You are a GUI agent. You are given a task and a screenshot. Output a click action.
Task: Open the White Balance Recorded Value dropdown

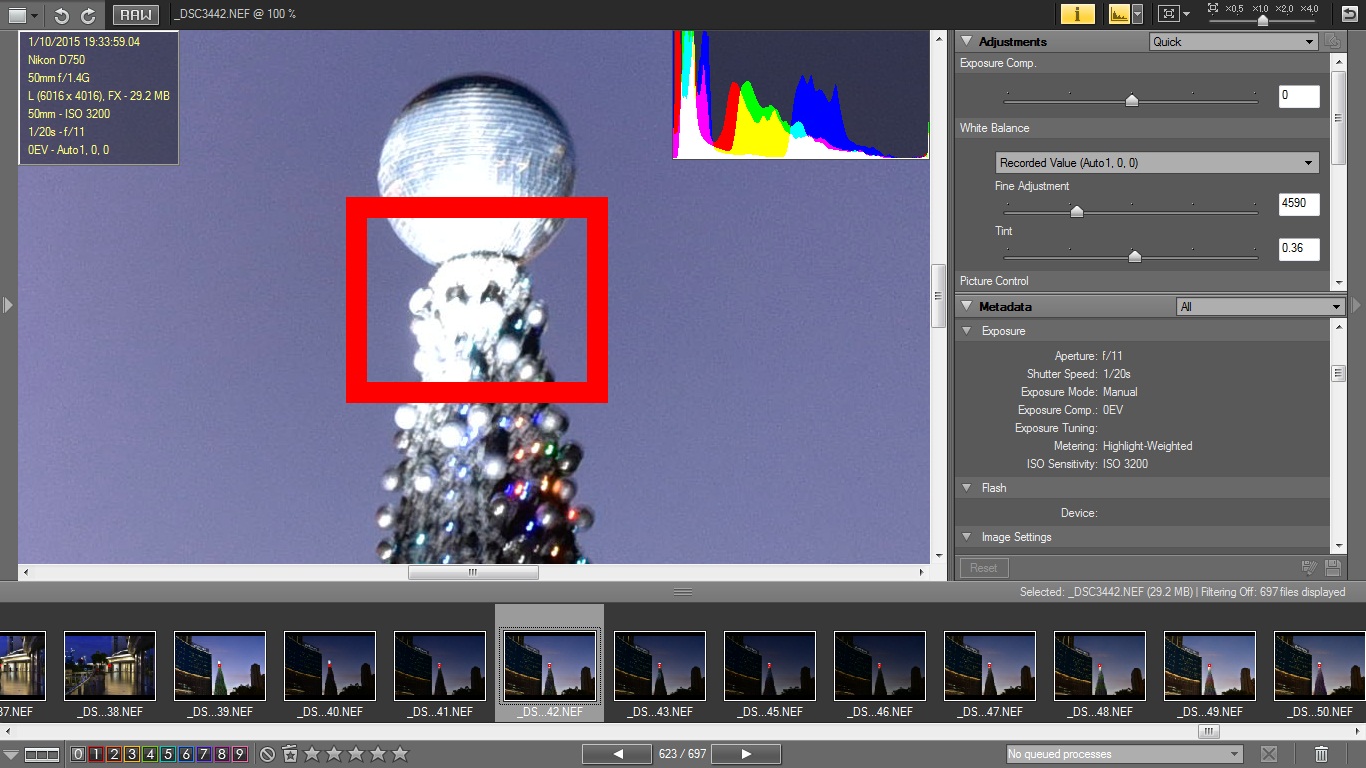(x=1157, y=163)
